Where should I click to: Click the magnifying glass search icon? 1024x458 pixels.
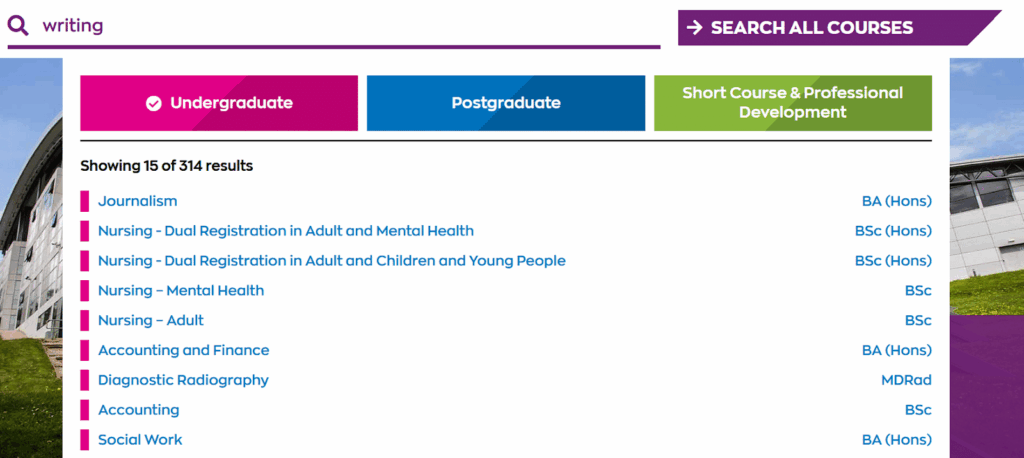18,26
